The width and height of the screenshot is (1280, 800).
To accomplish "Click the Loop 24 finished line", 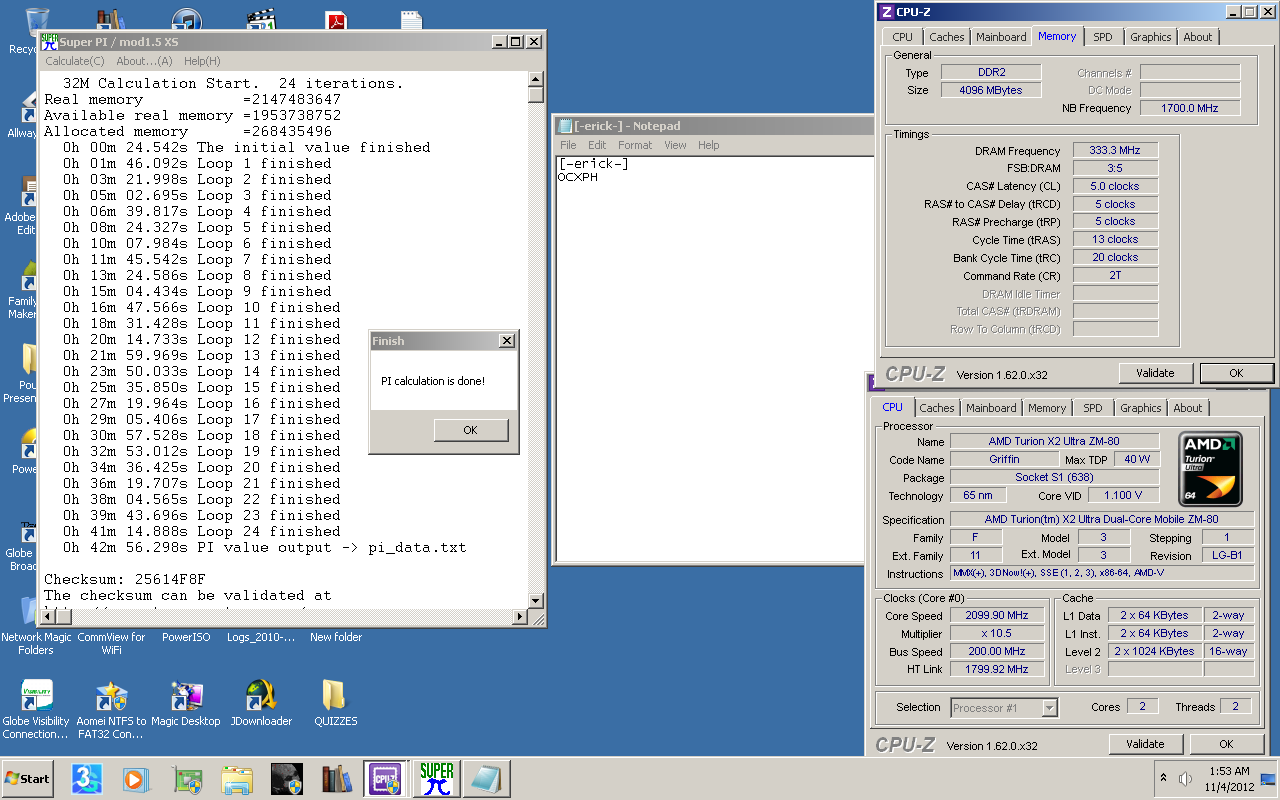I will [202, 531].
